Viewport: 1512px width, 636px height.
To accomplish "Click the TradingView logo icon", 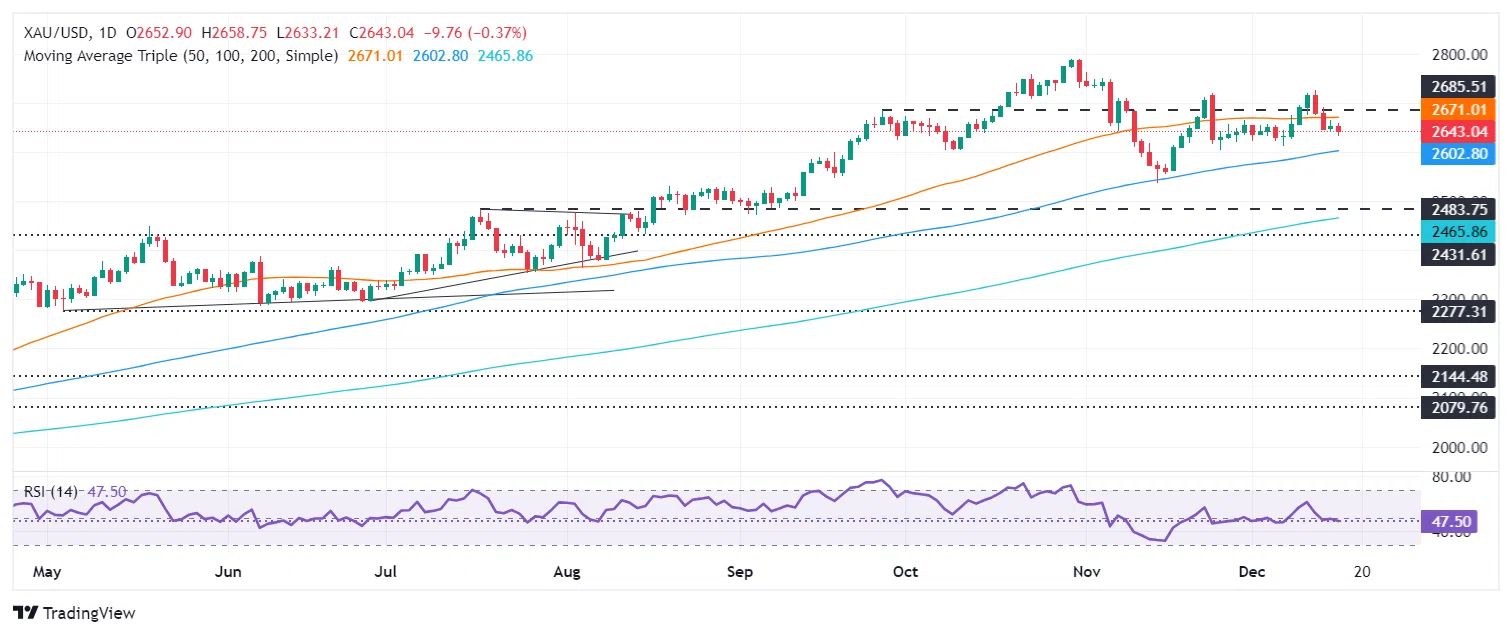I will (25, 612).
